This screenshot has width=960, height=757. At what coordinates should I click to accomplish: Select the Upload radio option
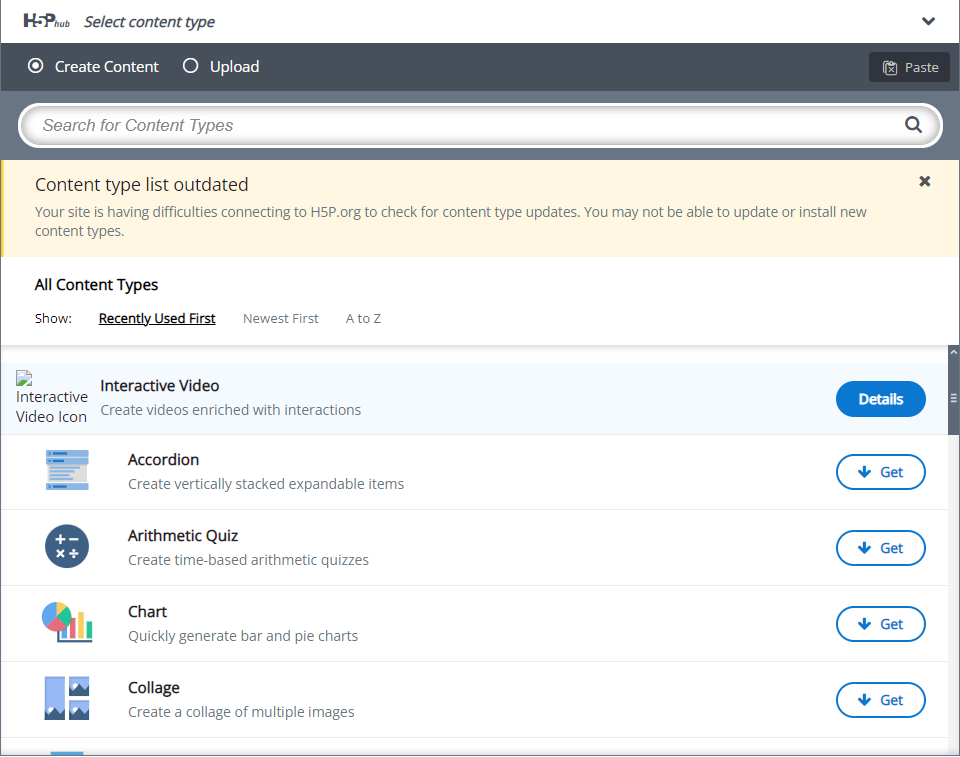pyautogui.click(x=221, y=66)
